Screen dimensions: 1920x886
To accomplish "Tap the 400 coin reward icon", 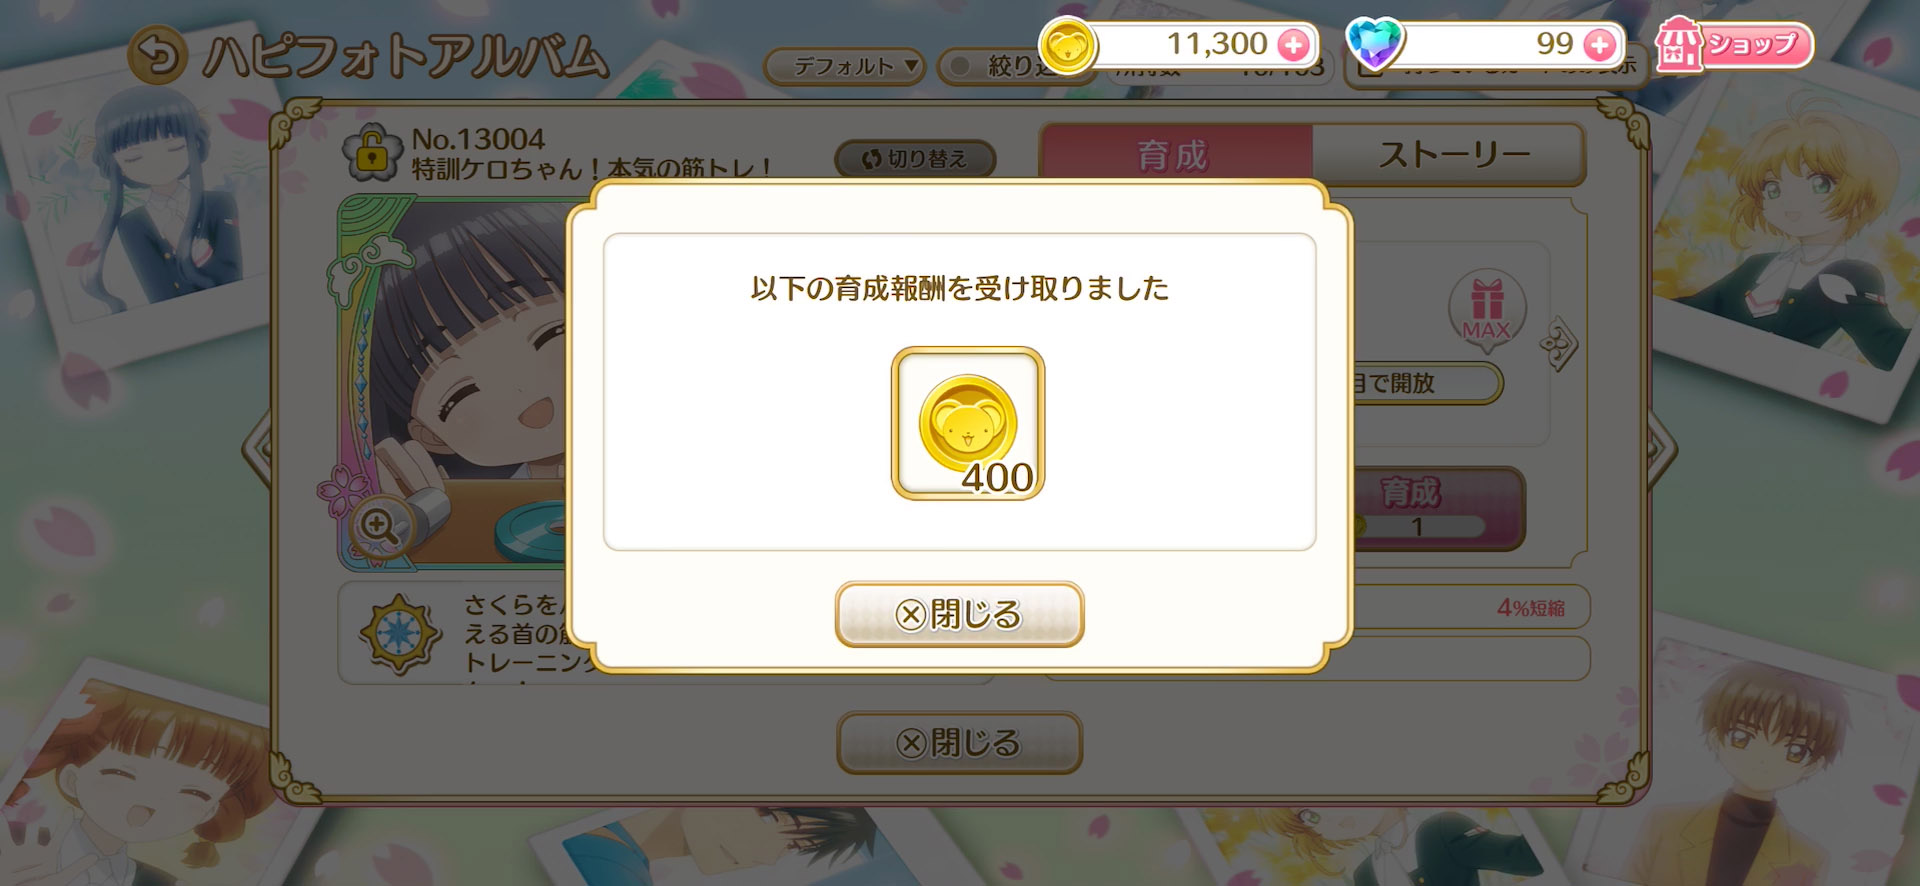I will pos(967,423).
